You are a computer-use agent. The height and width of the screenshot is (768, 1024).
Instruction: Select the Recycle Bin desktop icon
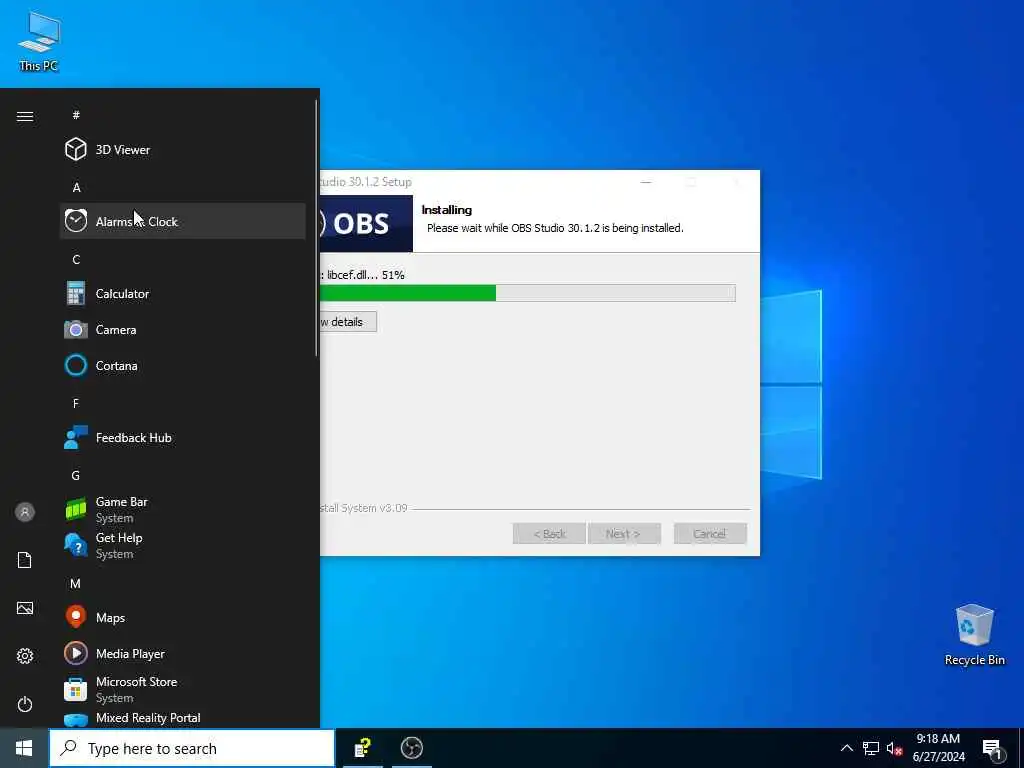[x=974, y=635]
